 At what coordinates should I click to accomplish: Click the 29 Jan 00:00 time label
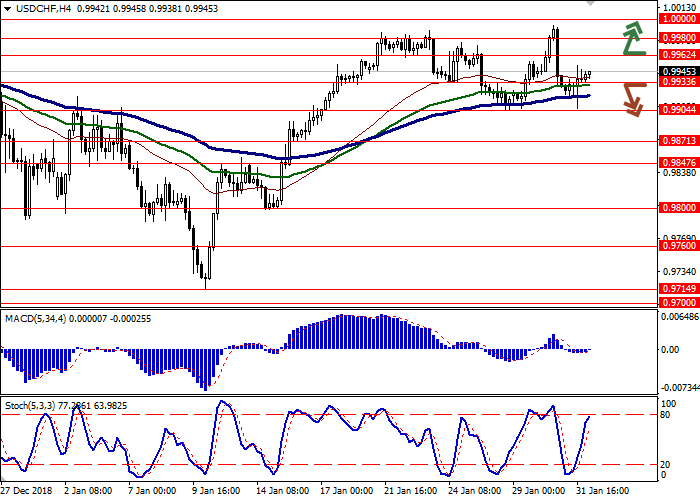(539, 491)
